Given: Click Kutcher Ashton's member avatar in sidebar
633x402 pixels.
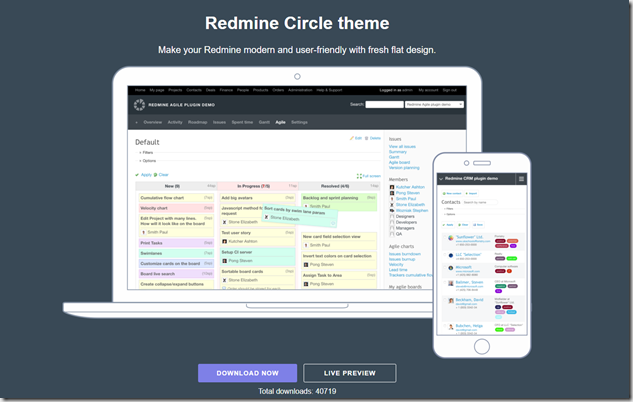Looking at the screenshot, I should point(392,187).
